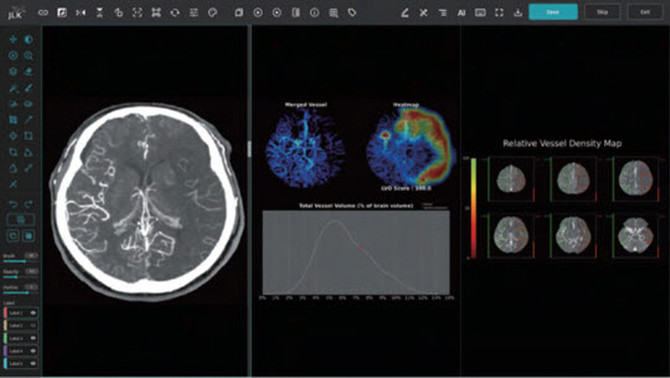The height and width of the screenshot is (378, 670).
Task: Click the Skip button
Action: click(x=602, y=12)
